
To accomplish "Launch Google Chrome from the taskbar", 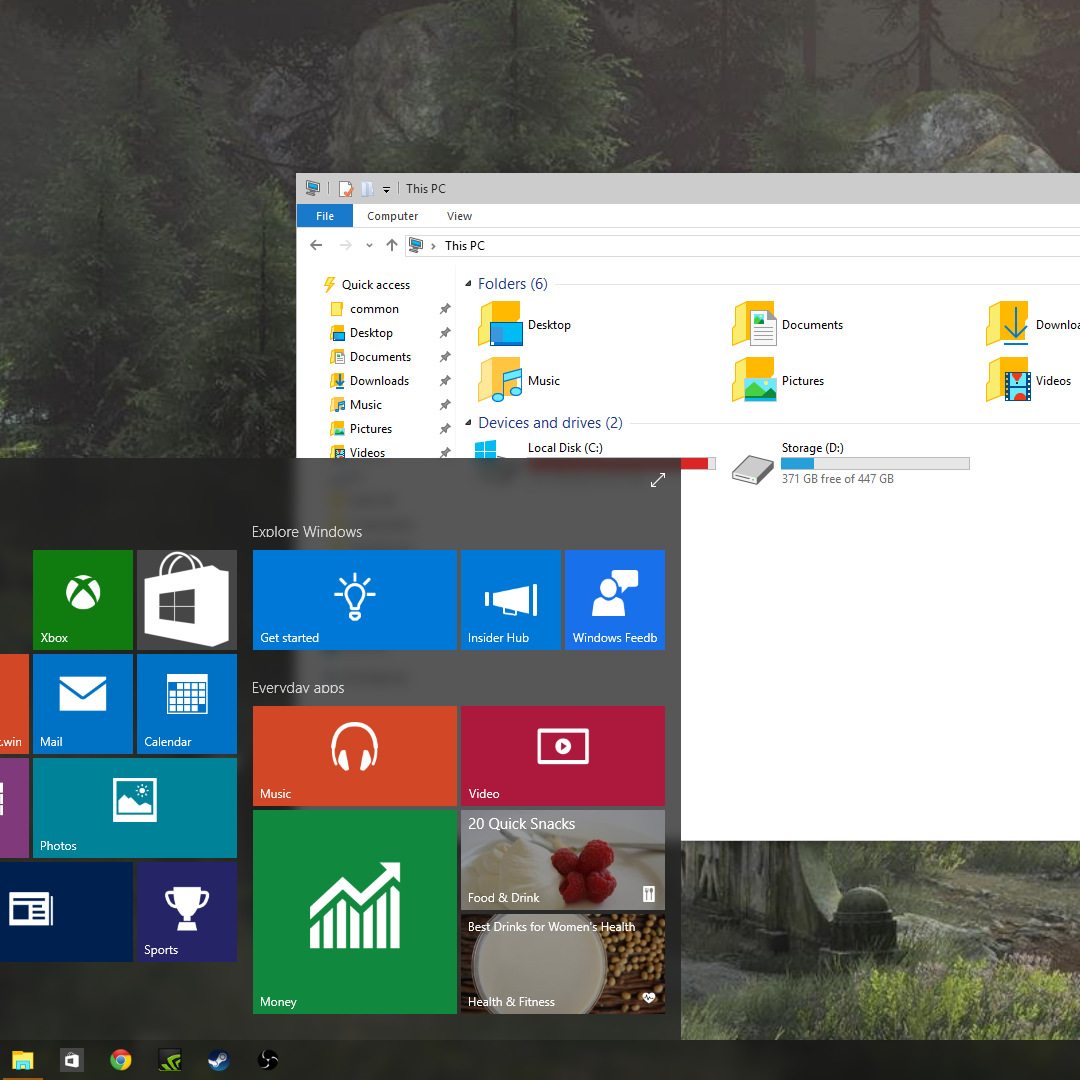I will [121, 1060].
